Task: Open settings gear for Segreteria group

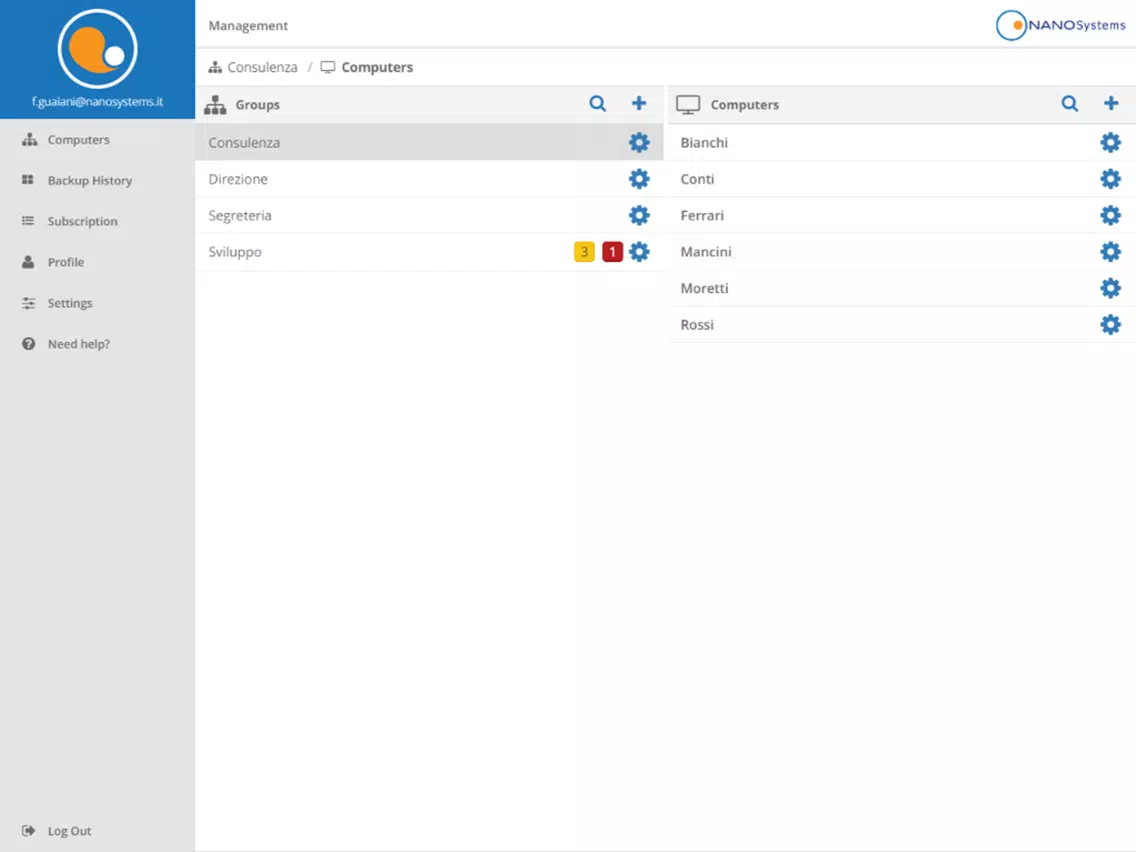Action: point(639,215)
